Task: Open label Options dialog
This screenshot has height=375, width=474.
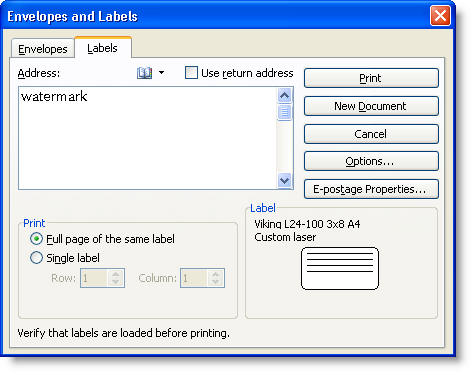Action: click(371, 161)
